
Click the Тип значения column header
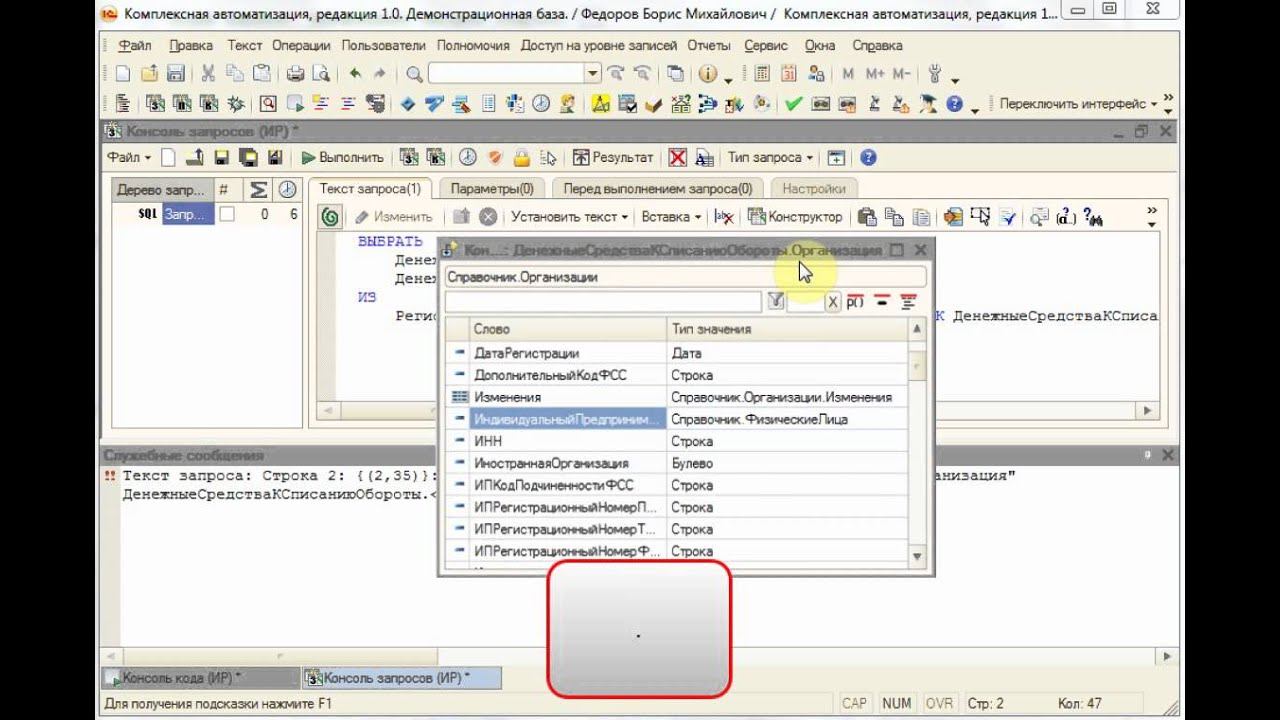point(788,329)
